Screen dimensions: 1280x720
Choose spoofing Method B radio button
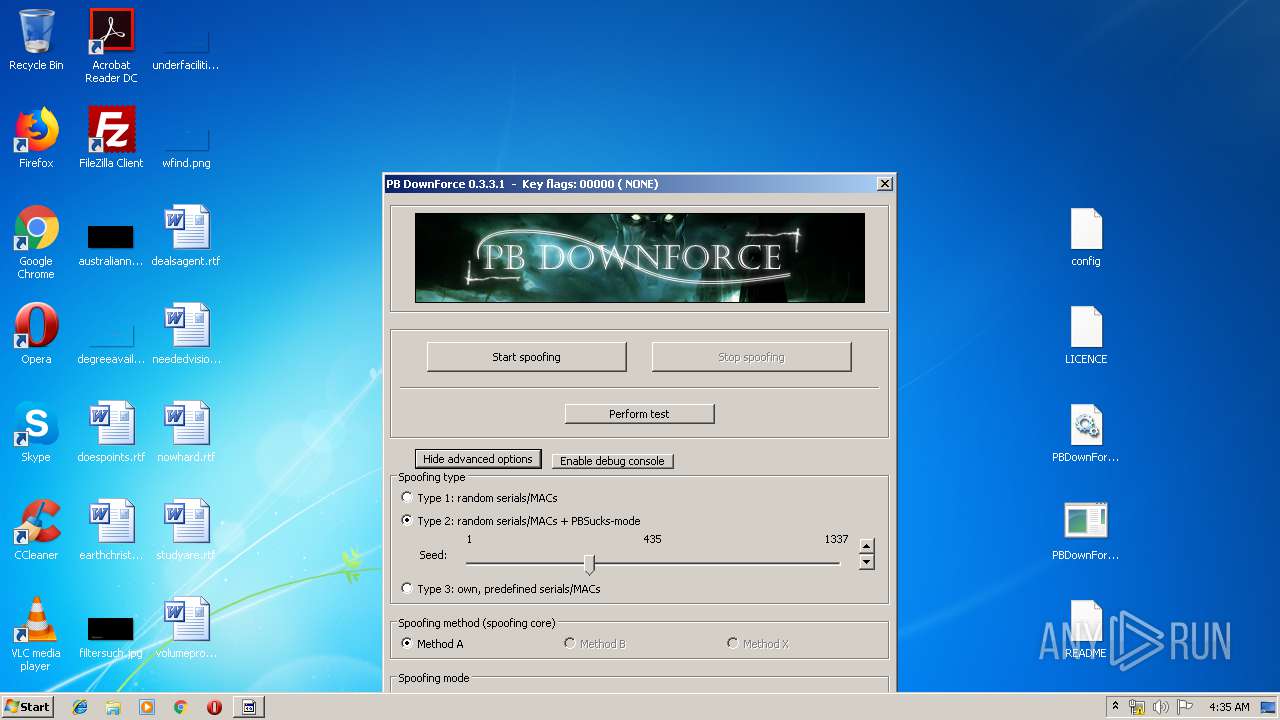point(595,644)
